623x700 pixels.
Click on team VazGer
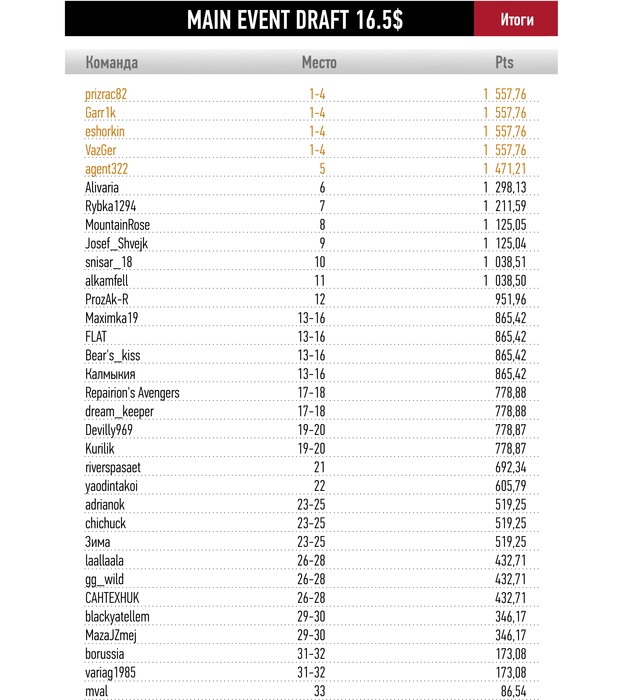(101, 150)
